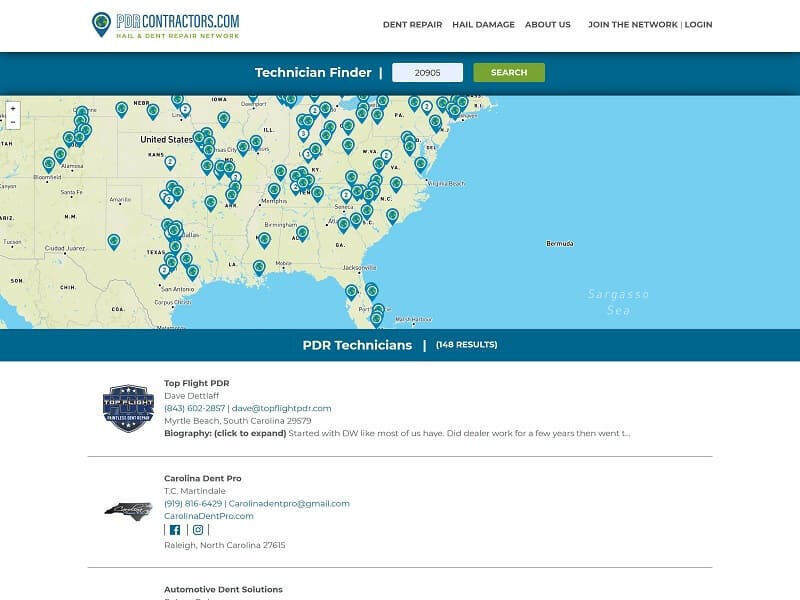Go to the Login page
The height and width of the screenshot is (600, 800).
tap(698, 24)
